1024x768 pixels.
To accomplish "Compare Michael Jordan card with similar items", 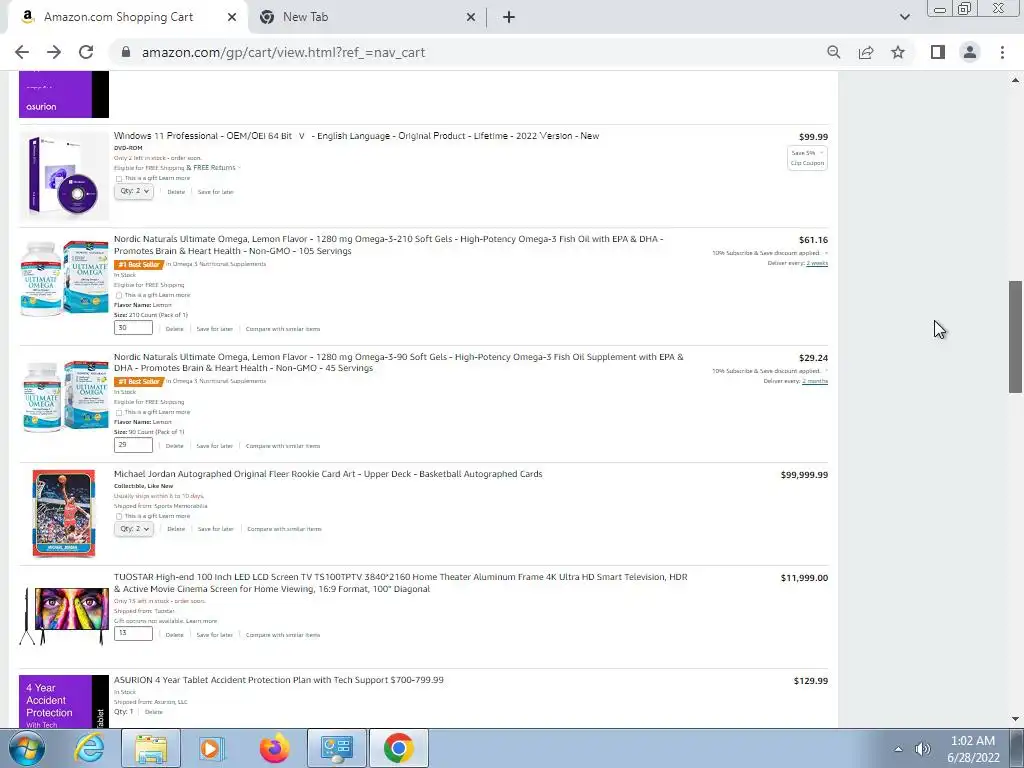I will pyautogui.click(x=284, y=529).
